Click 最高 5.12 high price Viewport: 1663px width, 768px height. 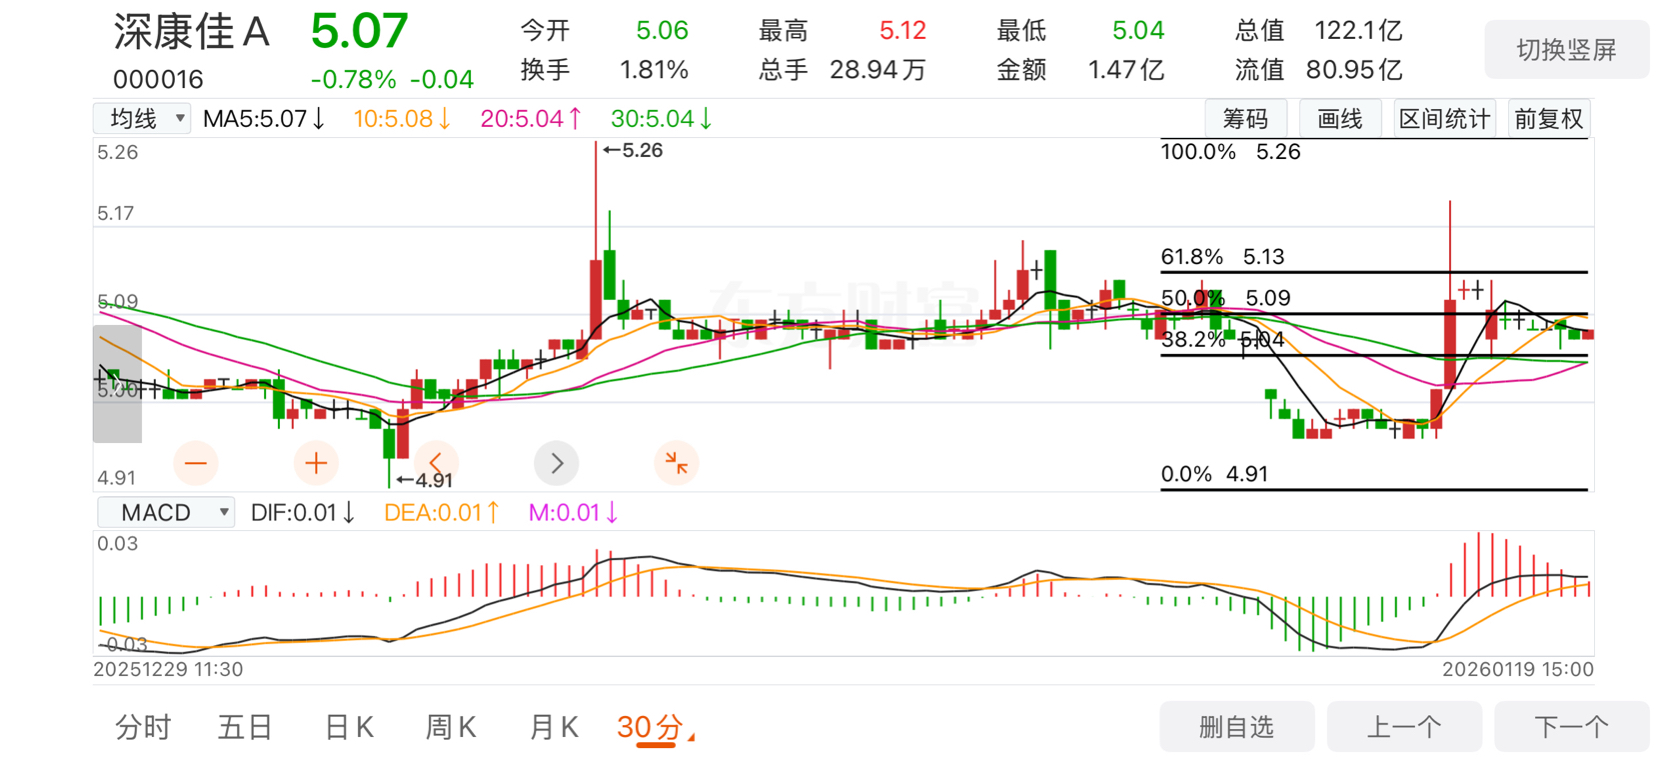coord(842,31)
